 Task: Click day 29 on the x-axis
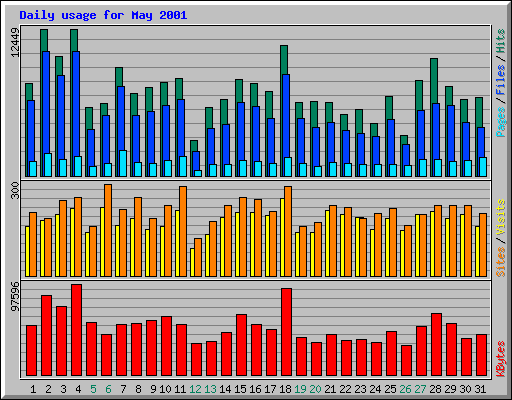(x=450, y=389)
